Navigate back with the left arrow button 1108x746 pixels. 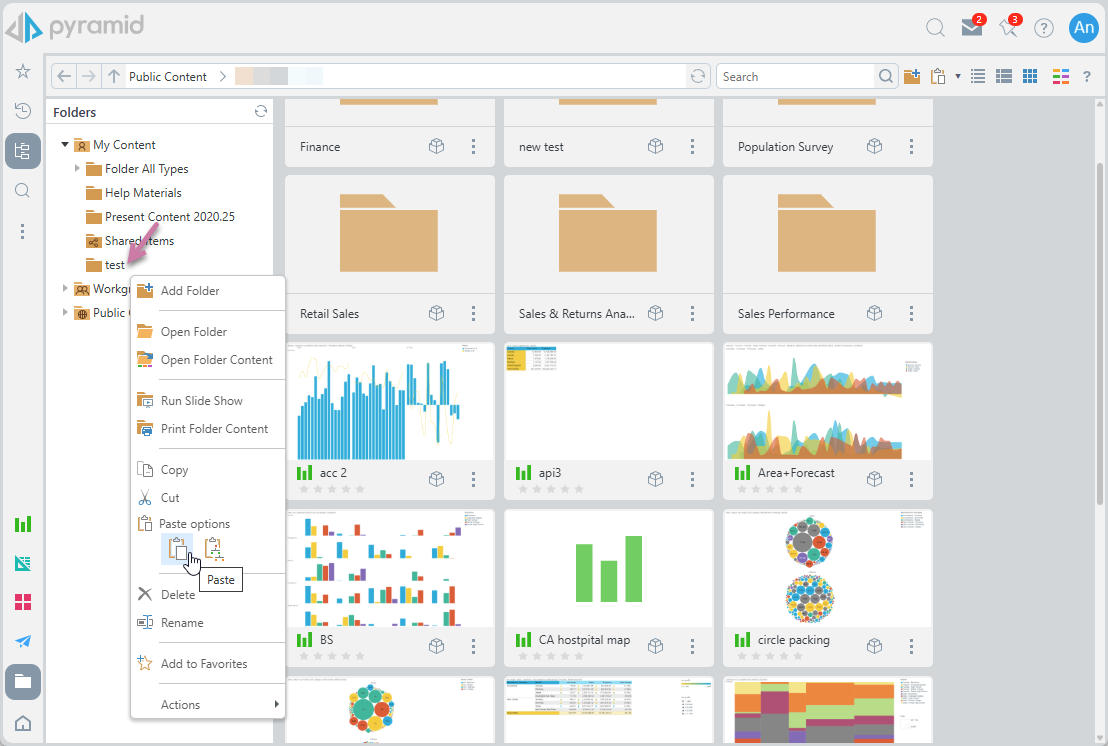tap(64, 77)
